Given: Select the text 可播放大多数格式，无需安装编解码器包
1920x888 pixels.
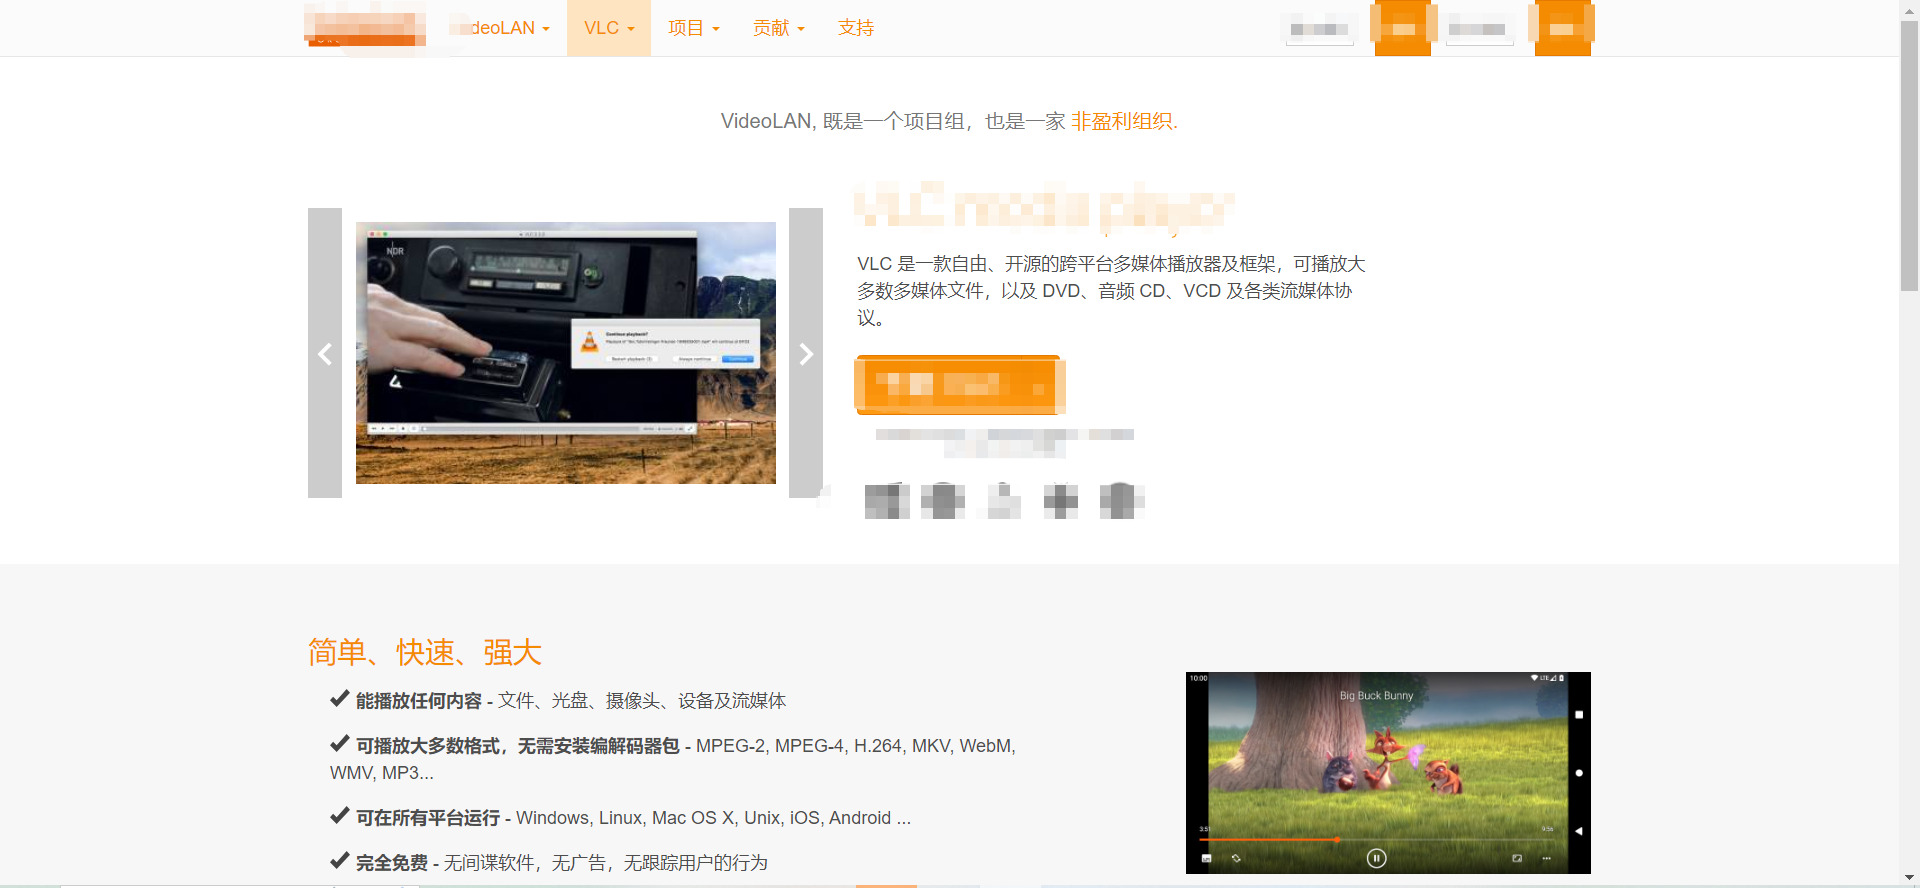Looking at the screenshot, I should [518, 746].
